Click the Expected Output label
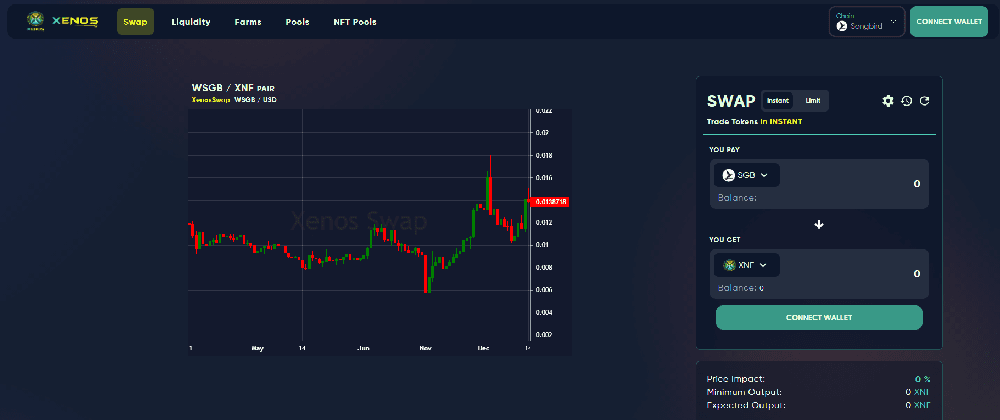Viewport: 1000px width, 420px height. tap(746, 405)
